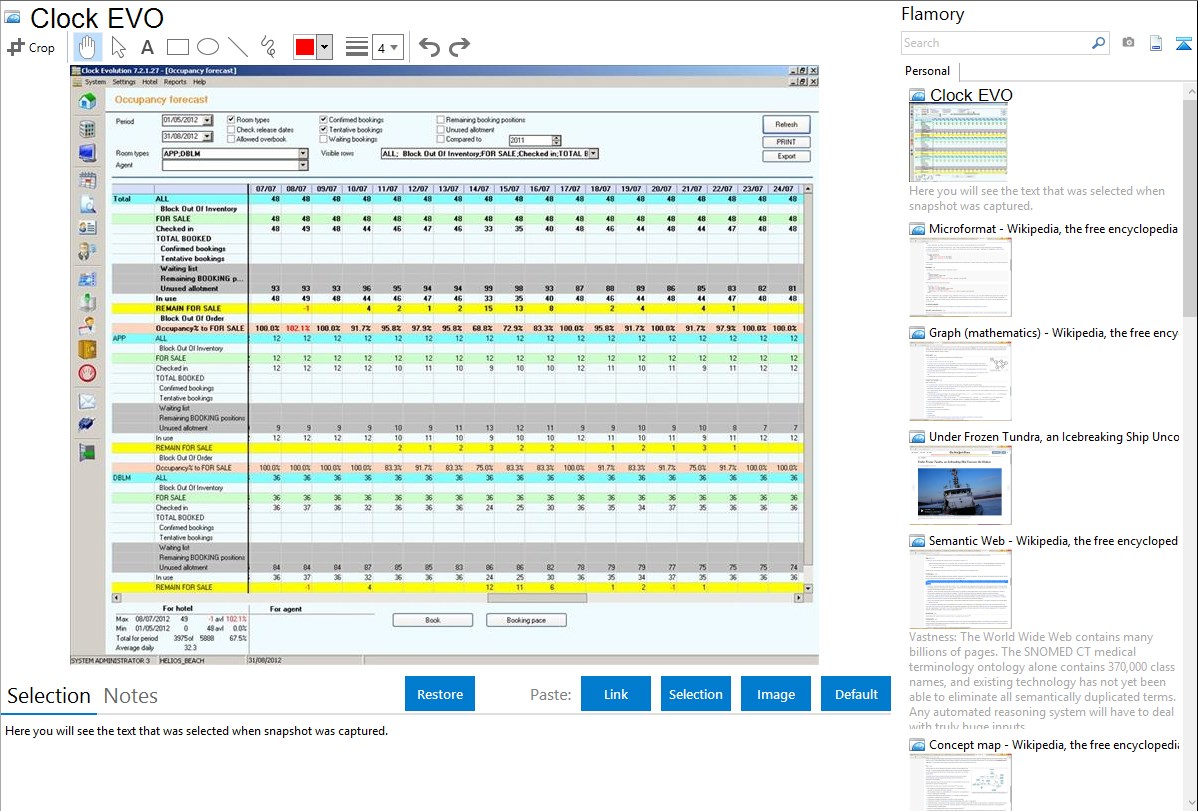Click the exit door icon in Clock Evolution sidebar
1198x811 pixels.
click(88, 453)
